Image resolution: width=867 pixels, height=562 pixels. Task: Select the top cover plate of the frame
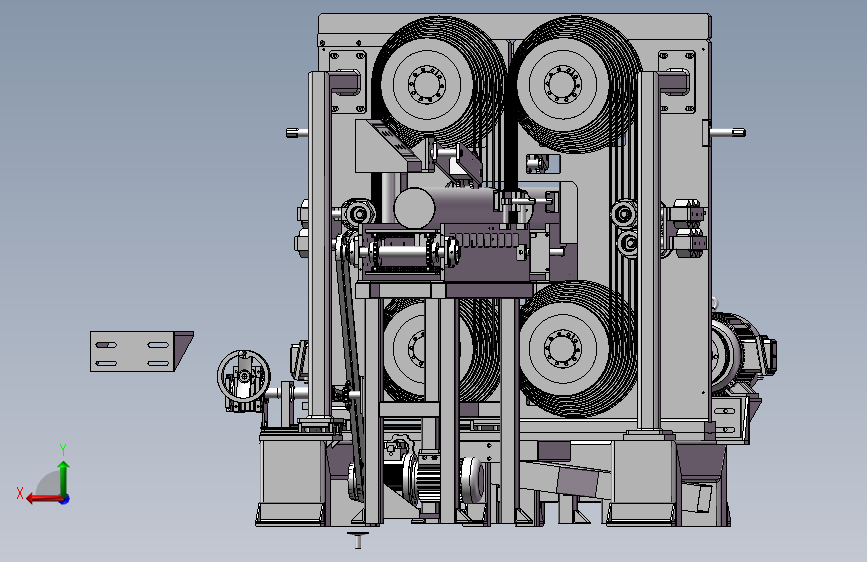[515, 26]
